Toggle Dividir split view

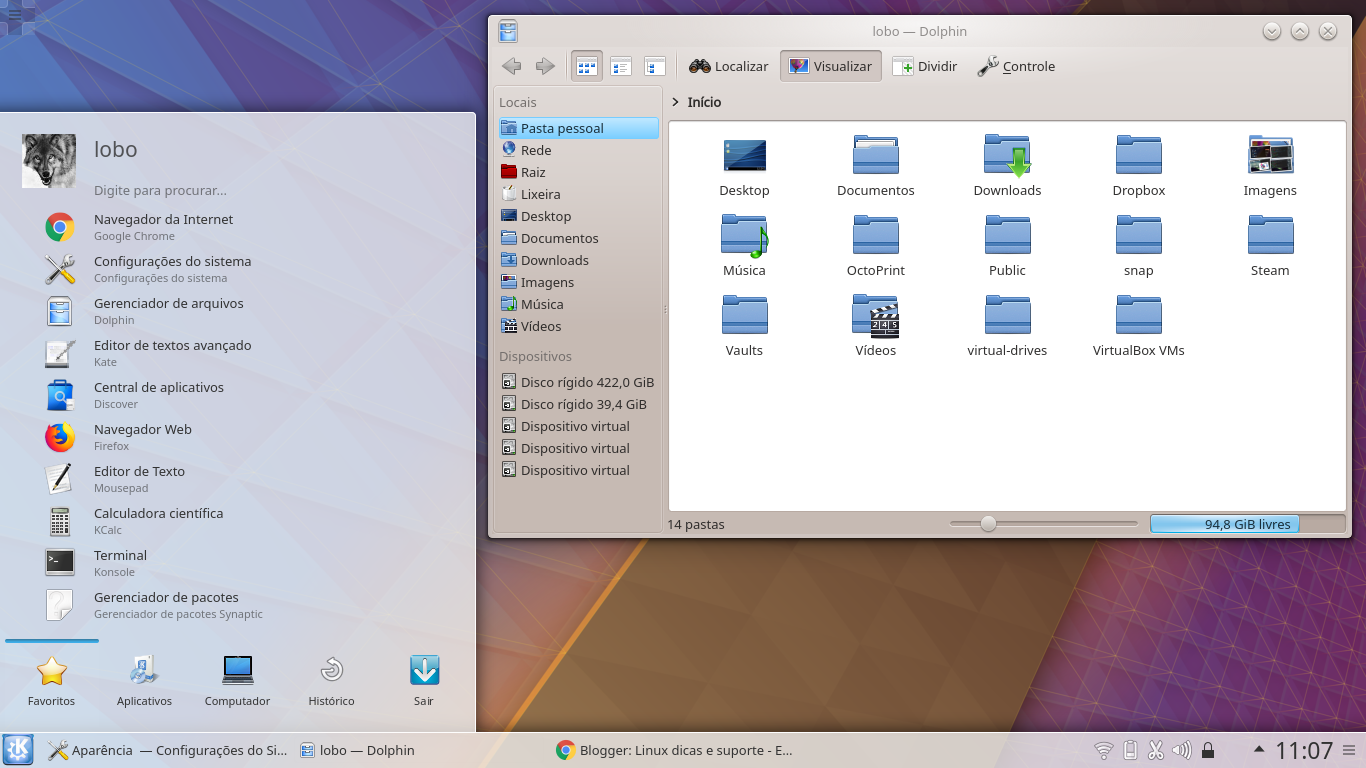924,66
